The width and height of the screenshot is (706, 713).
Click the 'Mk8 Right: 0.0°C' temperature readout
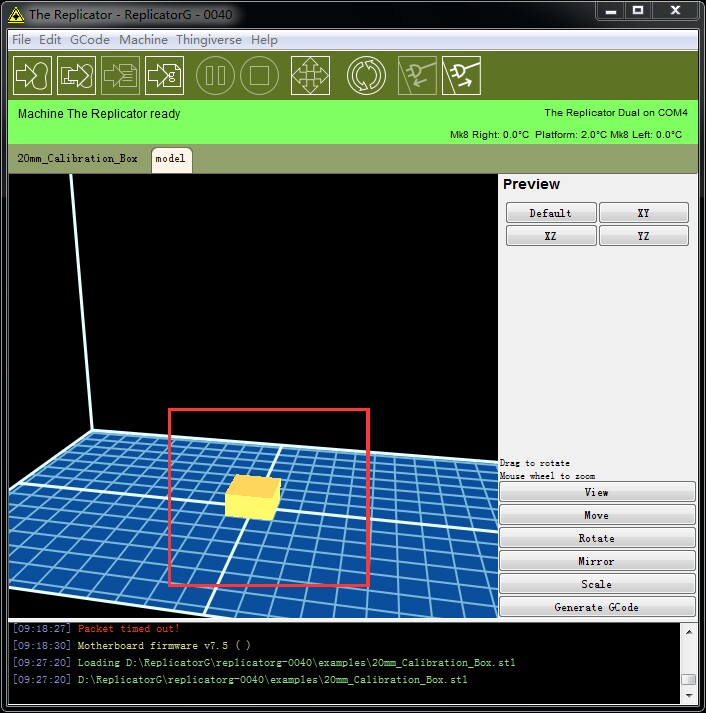click(x=490, y=135)
